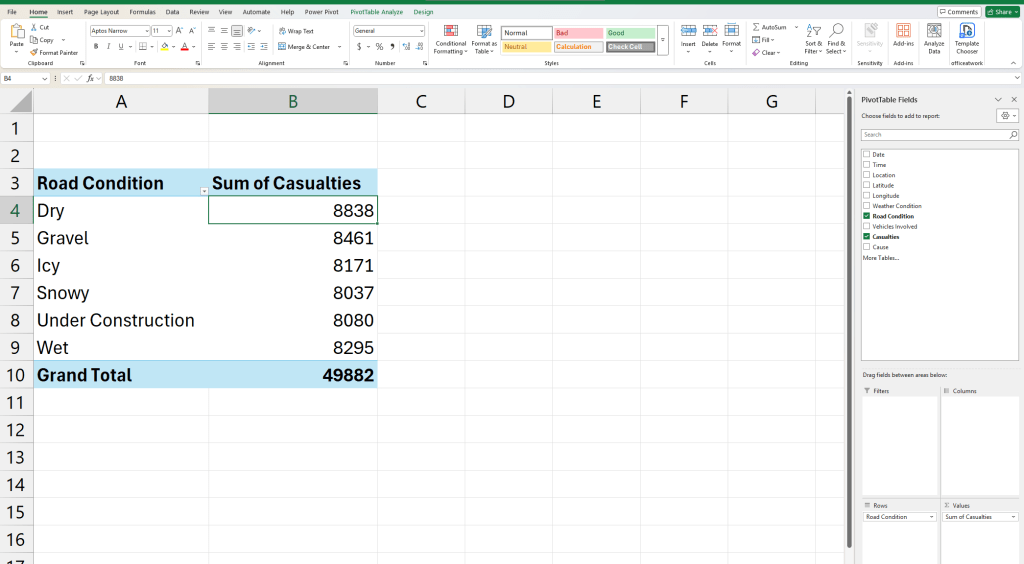Open the Insert ribbon tab

[65, 12]
